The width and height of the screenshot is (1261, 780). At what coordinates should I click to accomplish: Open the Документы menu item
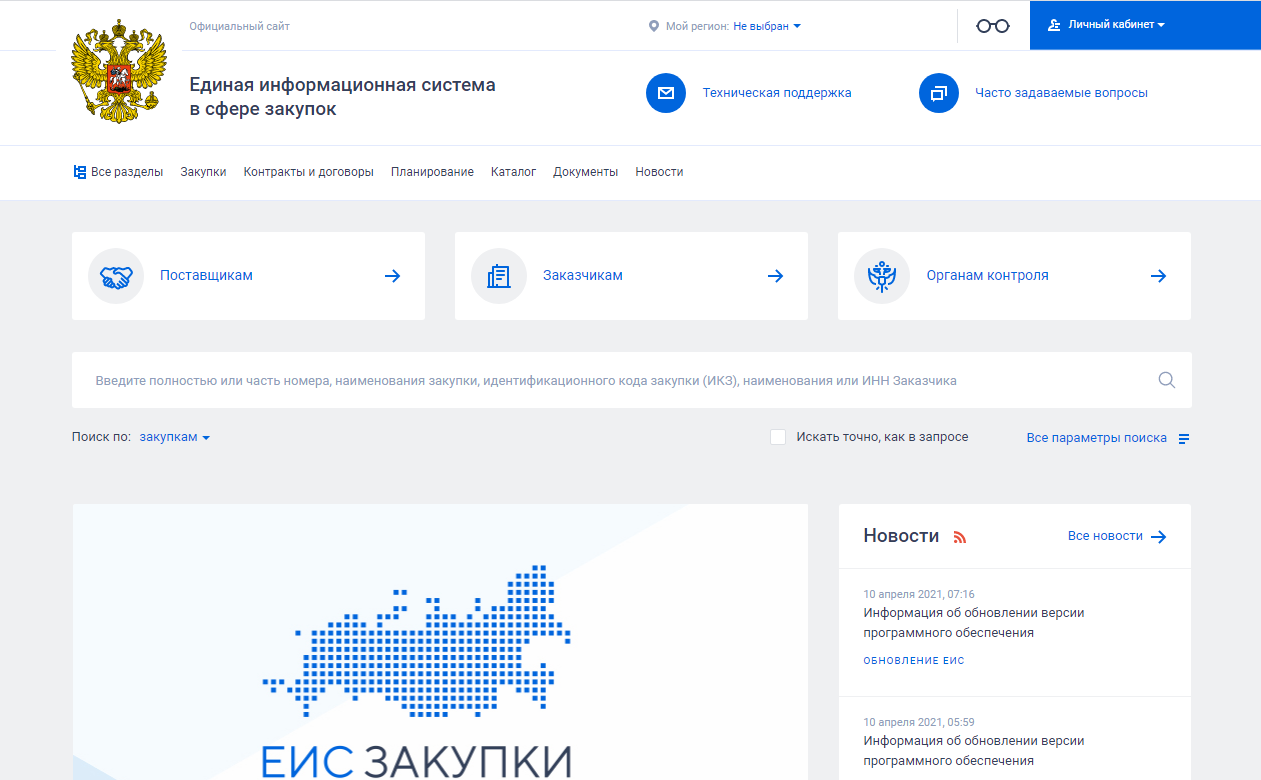point(585,171)
